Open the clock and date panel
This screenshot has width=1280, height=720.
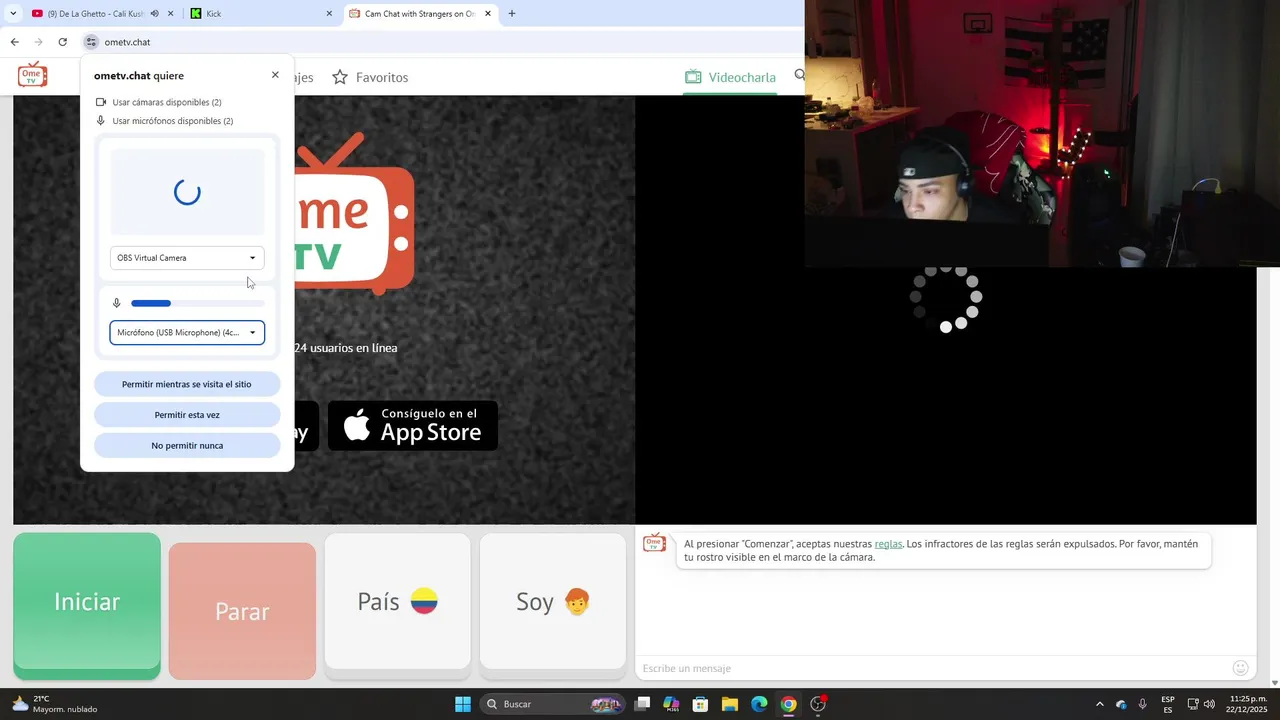point(1247,704)
